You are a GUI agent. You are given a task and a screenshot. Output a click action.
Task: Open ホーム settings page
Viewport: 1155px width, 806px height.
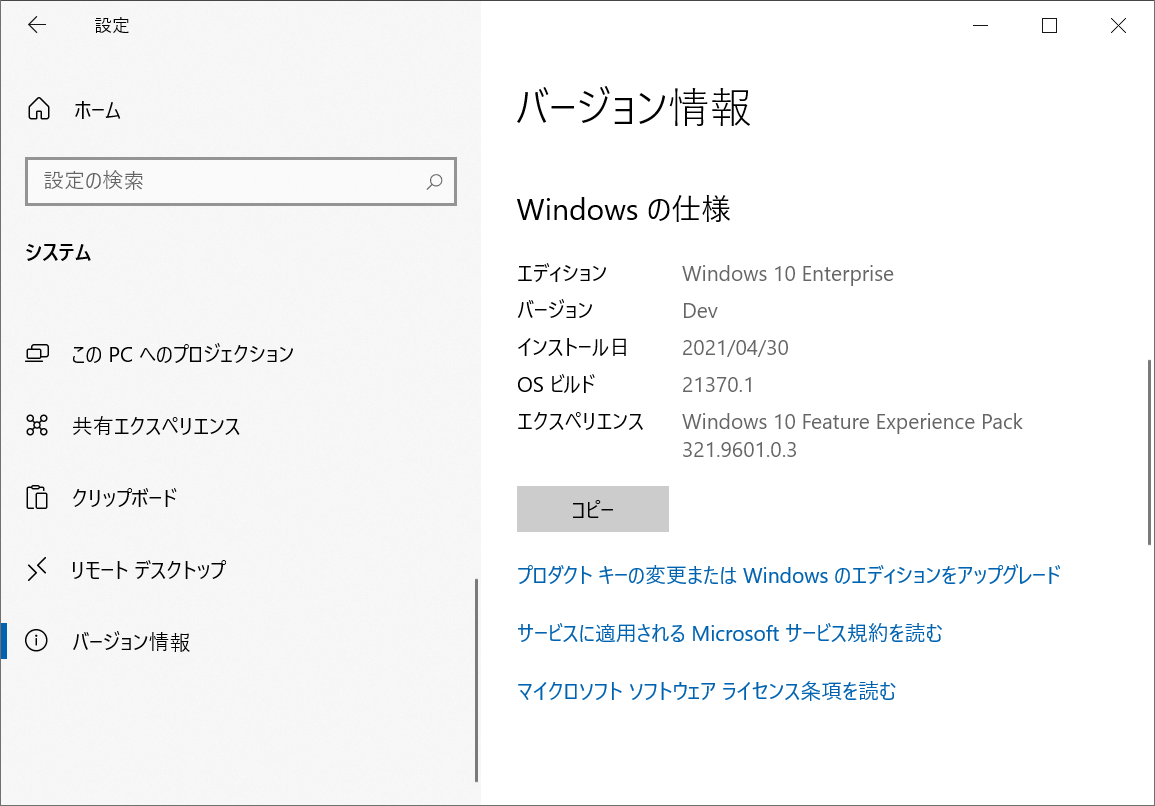97,110
